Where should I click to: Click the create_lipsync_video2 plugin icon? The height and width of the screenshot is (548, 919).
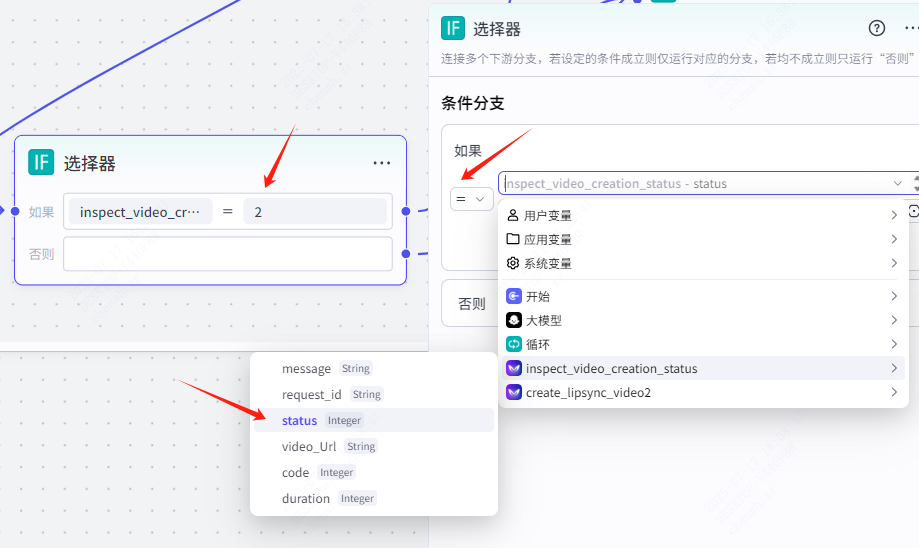pyautogui.click(x=514, y=392)
